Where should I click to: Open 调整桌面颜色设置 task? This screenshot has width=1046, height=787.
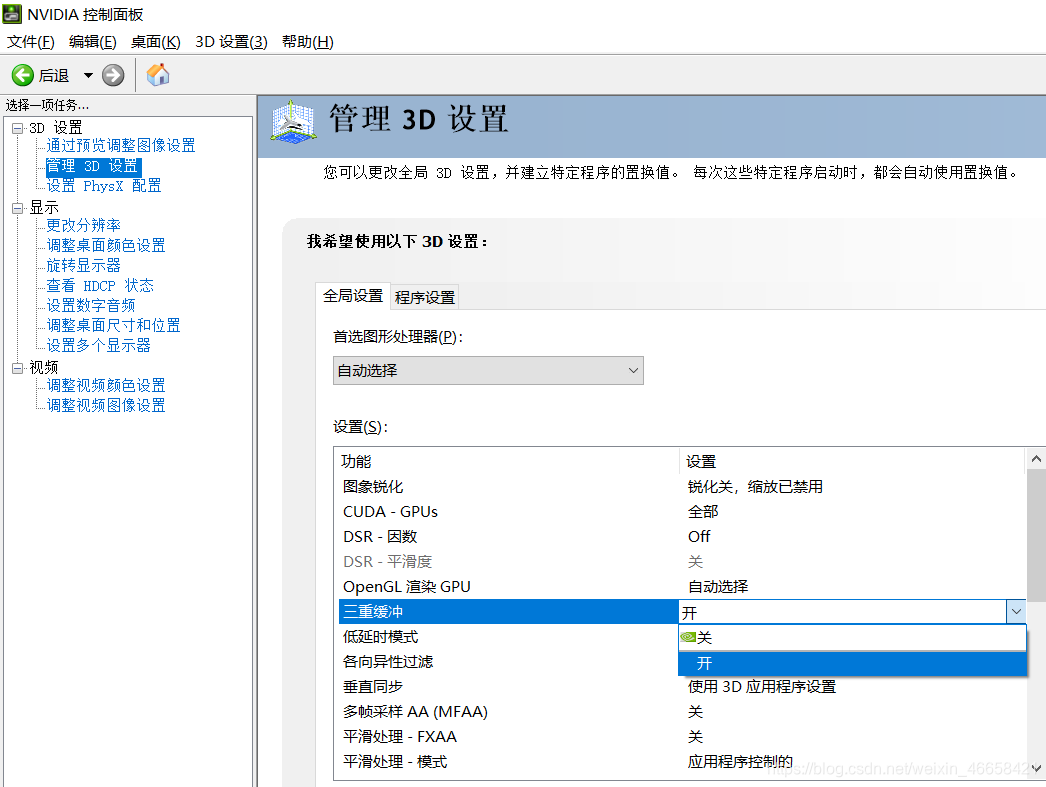[x=105, y=245]
